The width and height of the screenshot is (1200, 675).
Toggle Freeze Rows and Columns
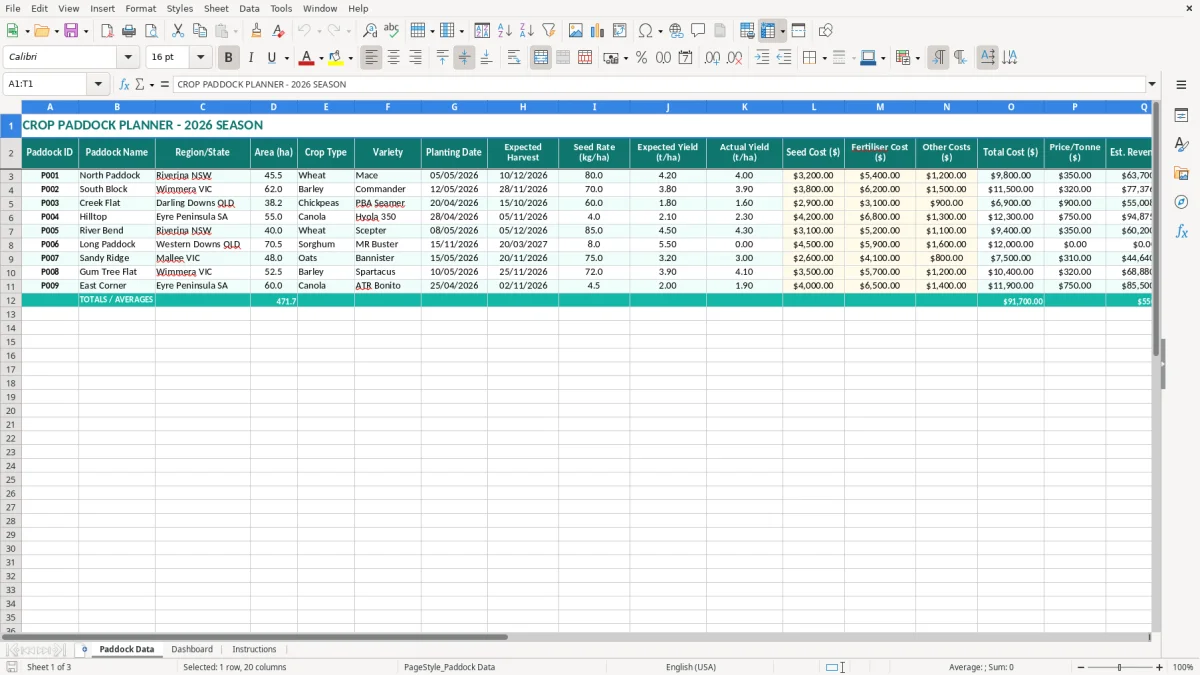[x=768, y=31]
